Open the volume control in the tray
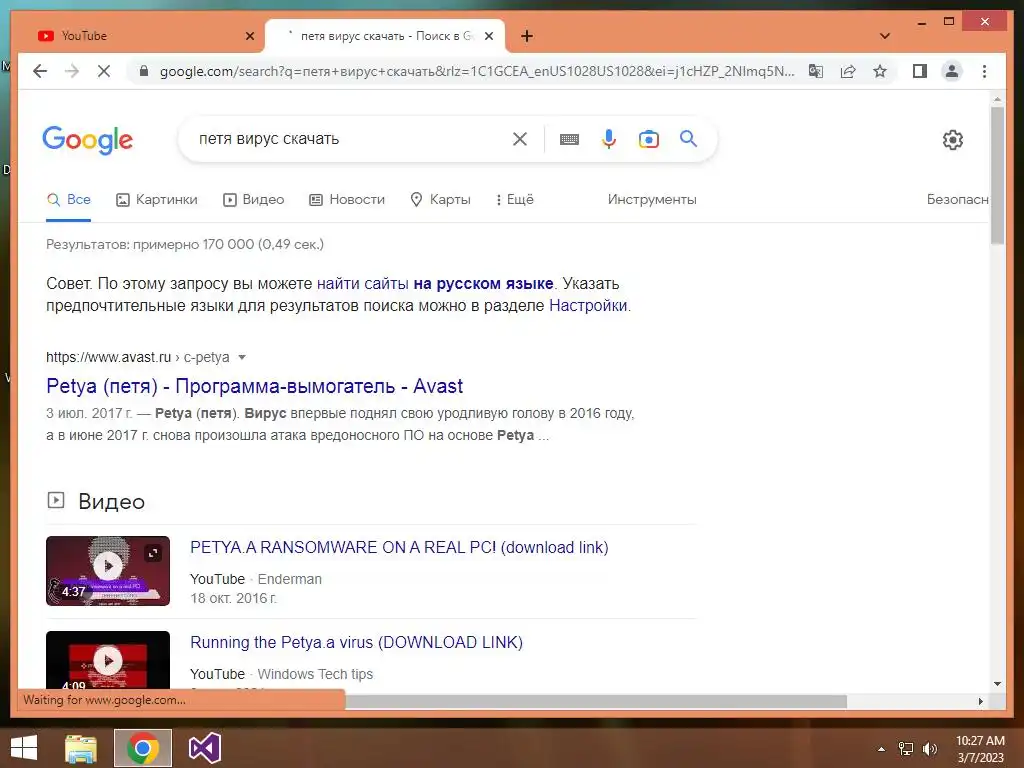 point(930,749)
